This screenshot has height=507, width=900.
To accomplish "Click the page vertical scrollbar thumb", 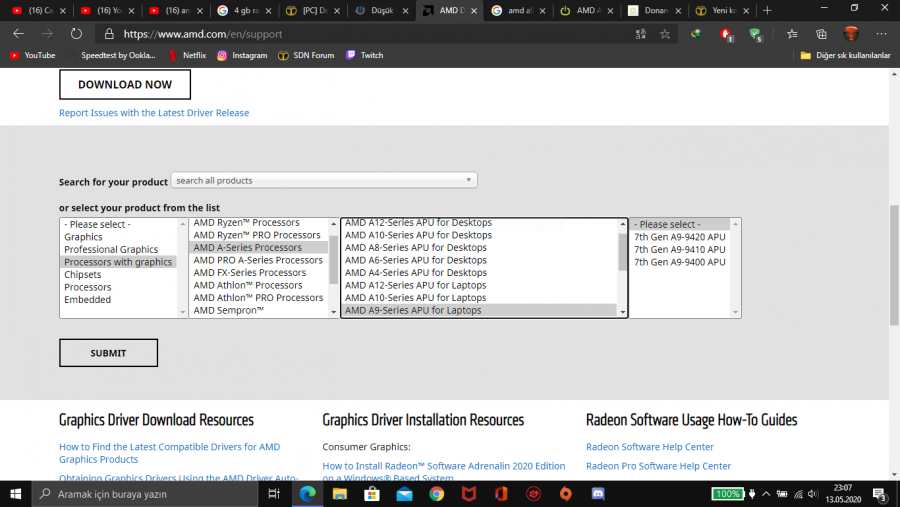I will 894,265.
